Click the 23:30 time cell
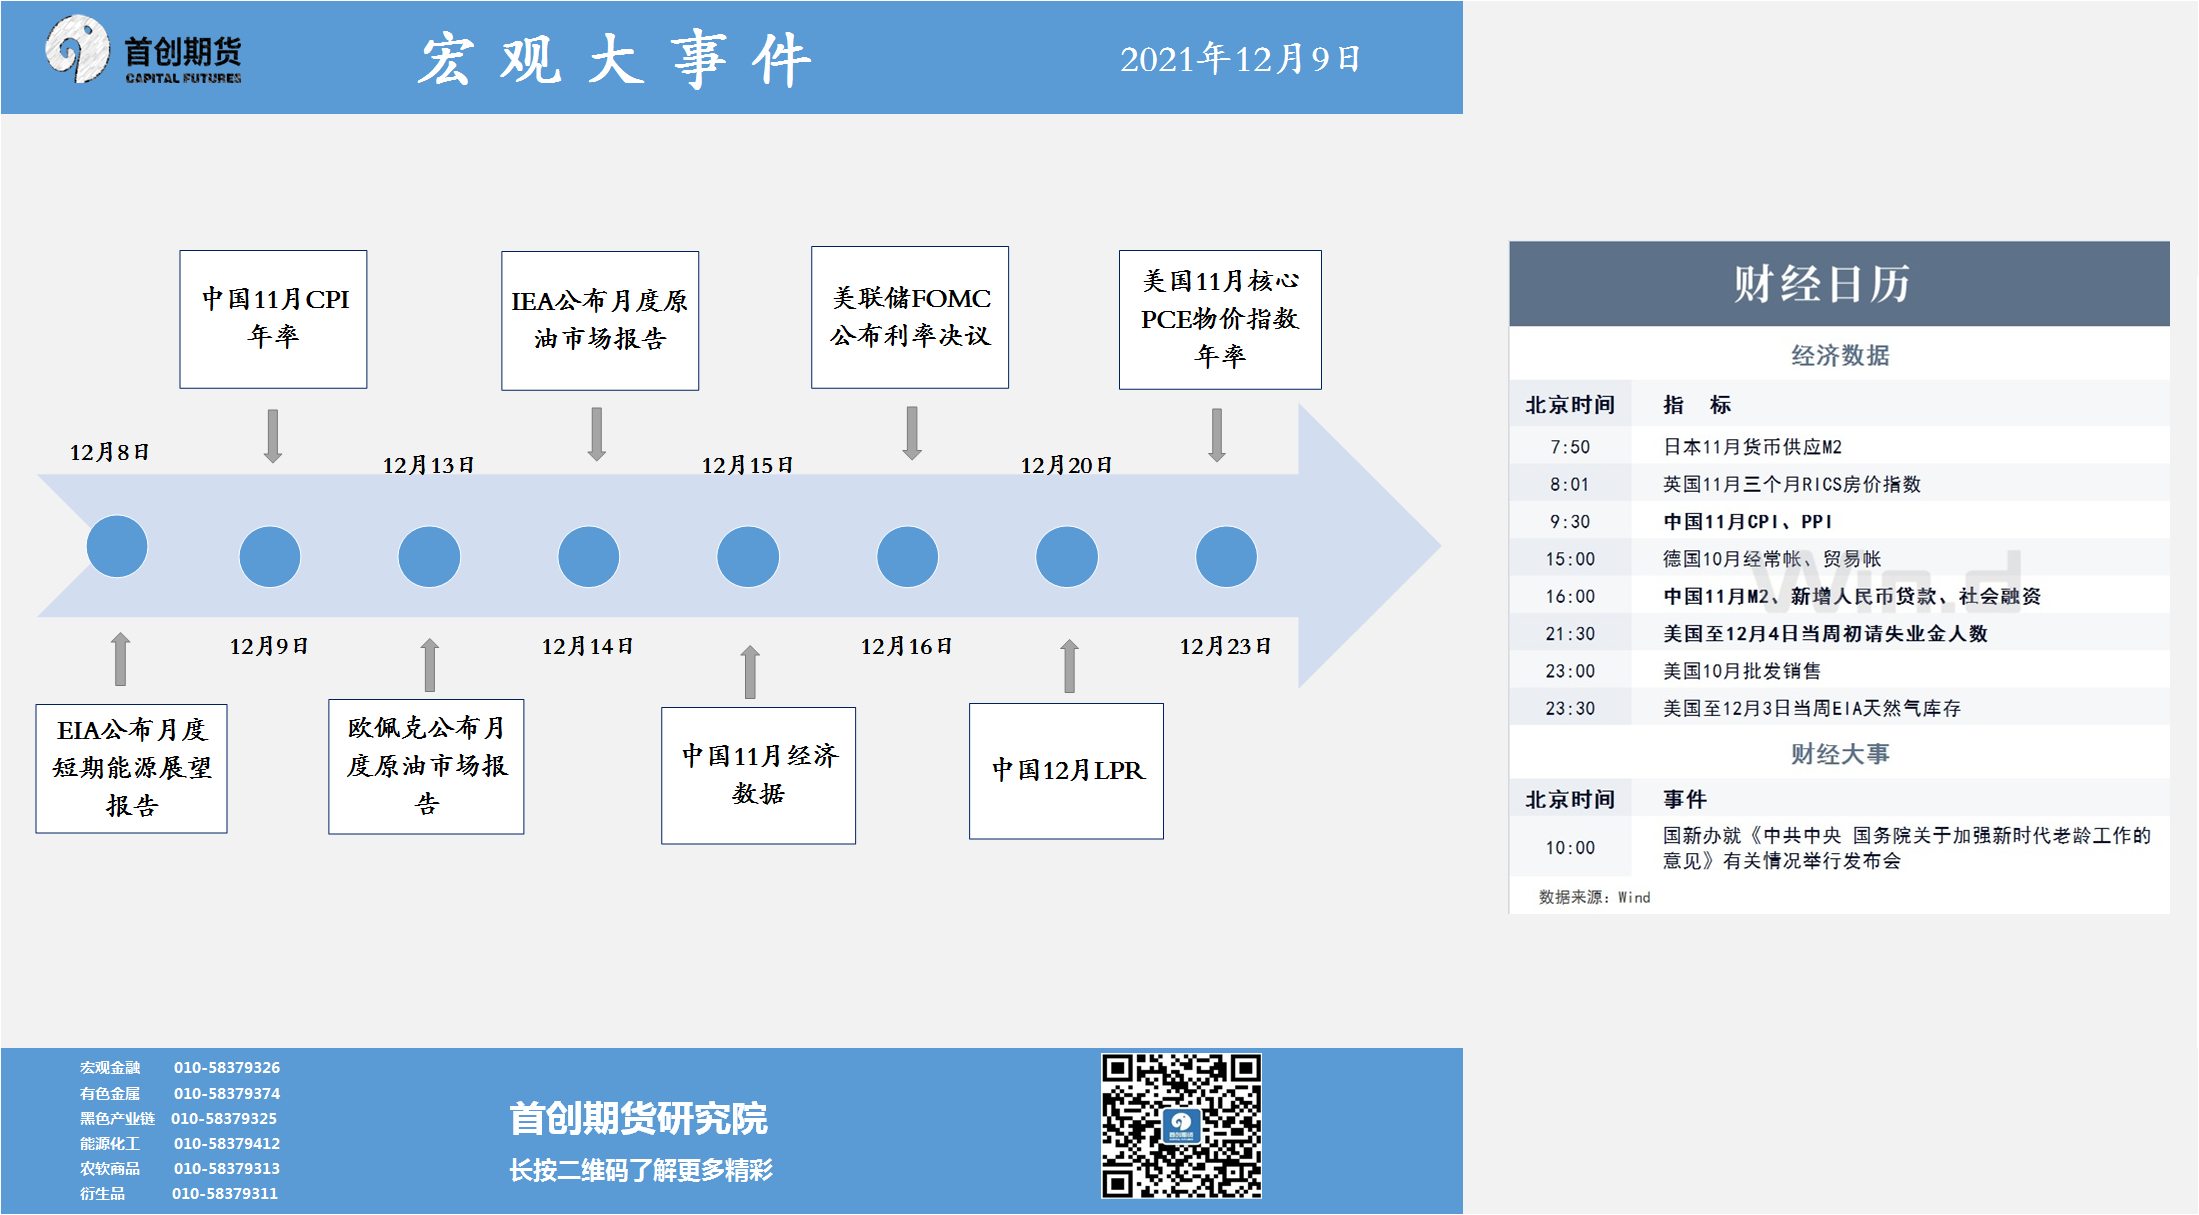2199x1215 pixels. (x=1570, y=708)
